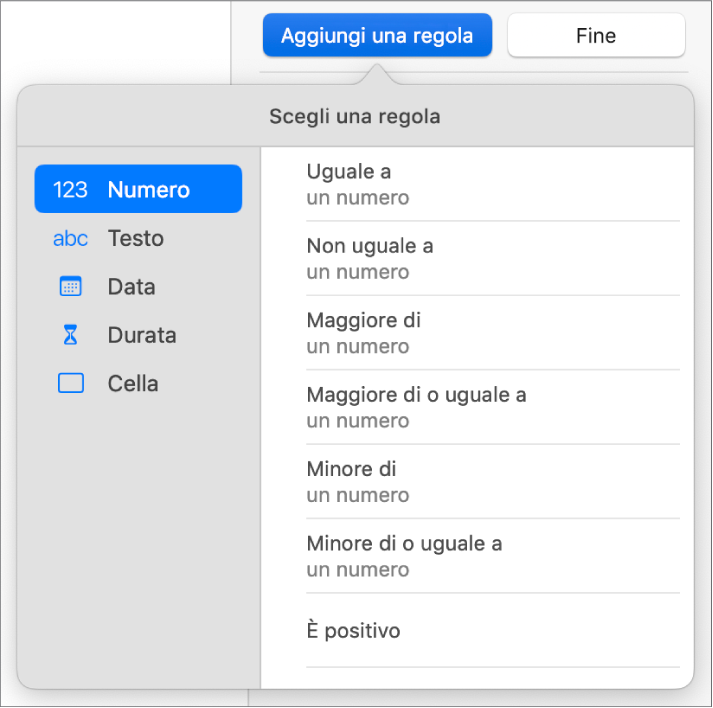Screen dimensions: 713x708
Task: Click Aggiungi una regola button
Action: tap(377, 35)
